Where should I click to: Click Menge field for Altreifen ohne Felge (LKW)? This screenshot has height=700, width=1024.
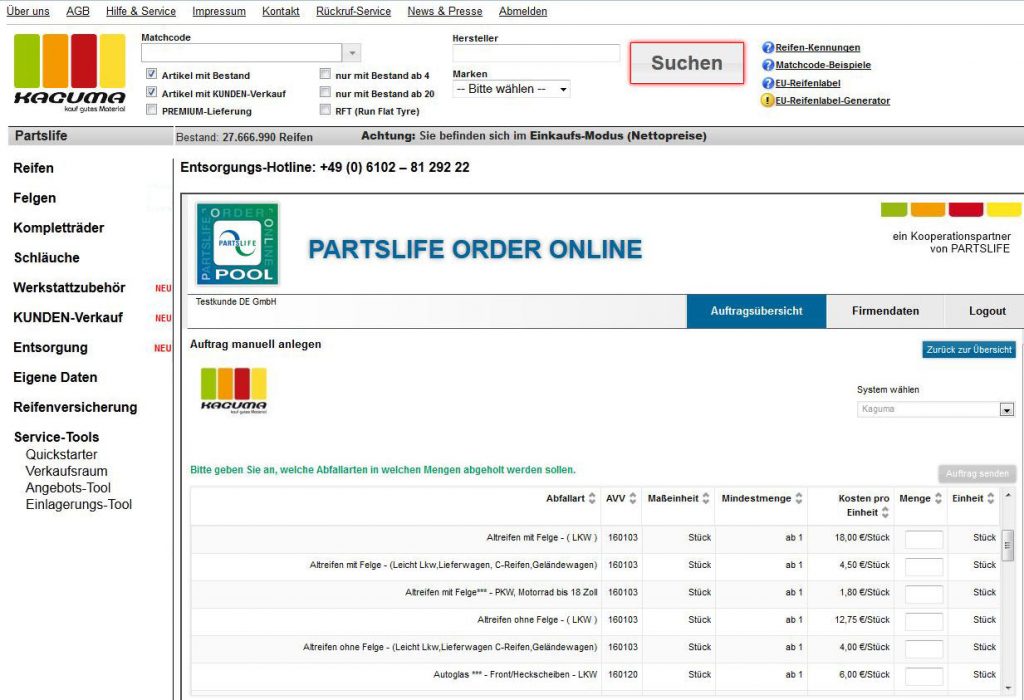tap(923, 621)
